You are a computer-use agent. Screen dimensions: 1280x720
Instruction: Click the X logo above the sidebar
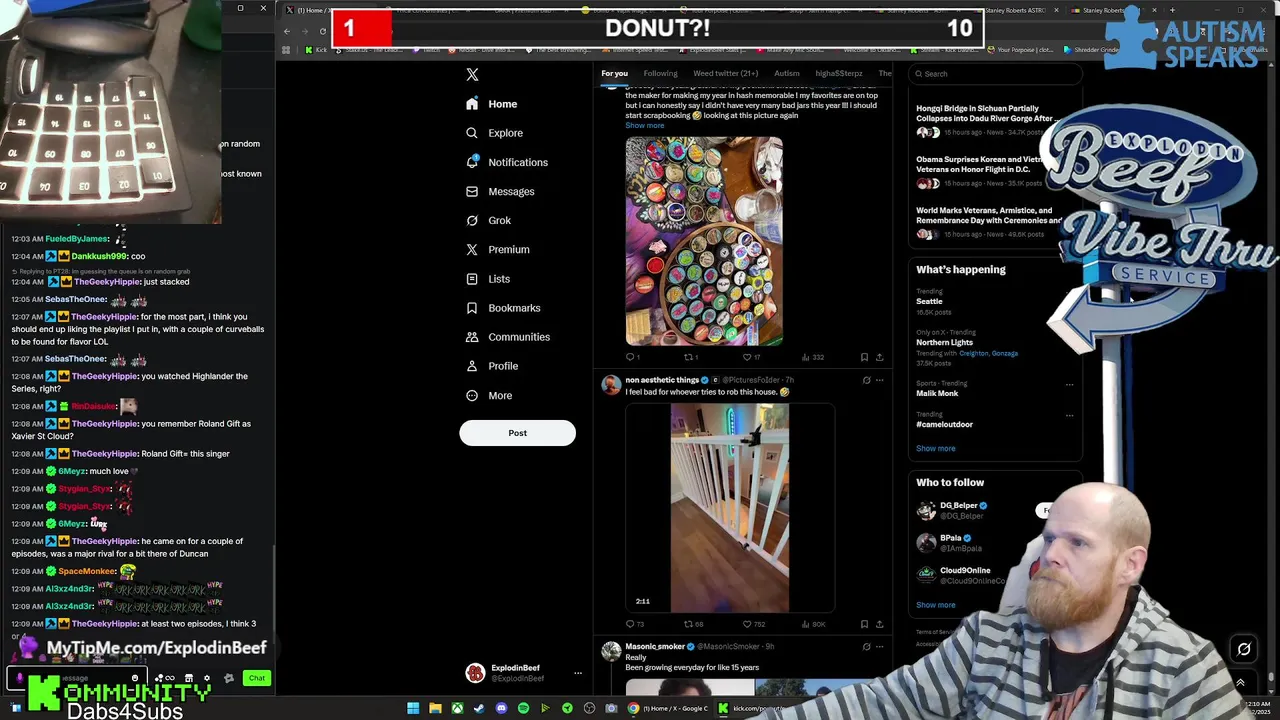coord(472,74)
